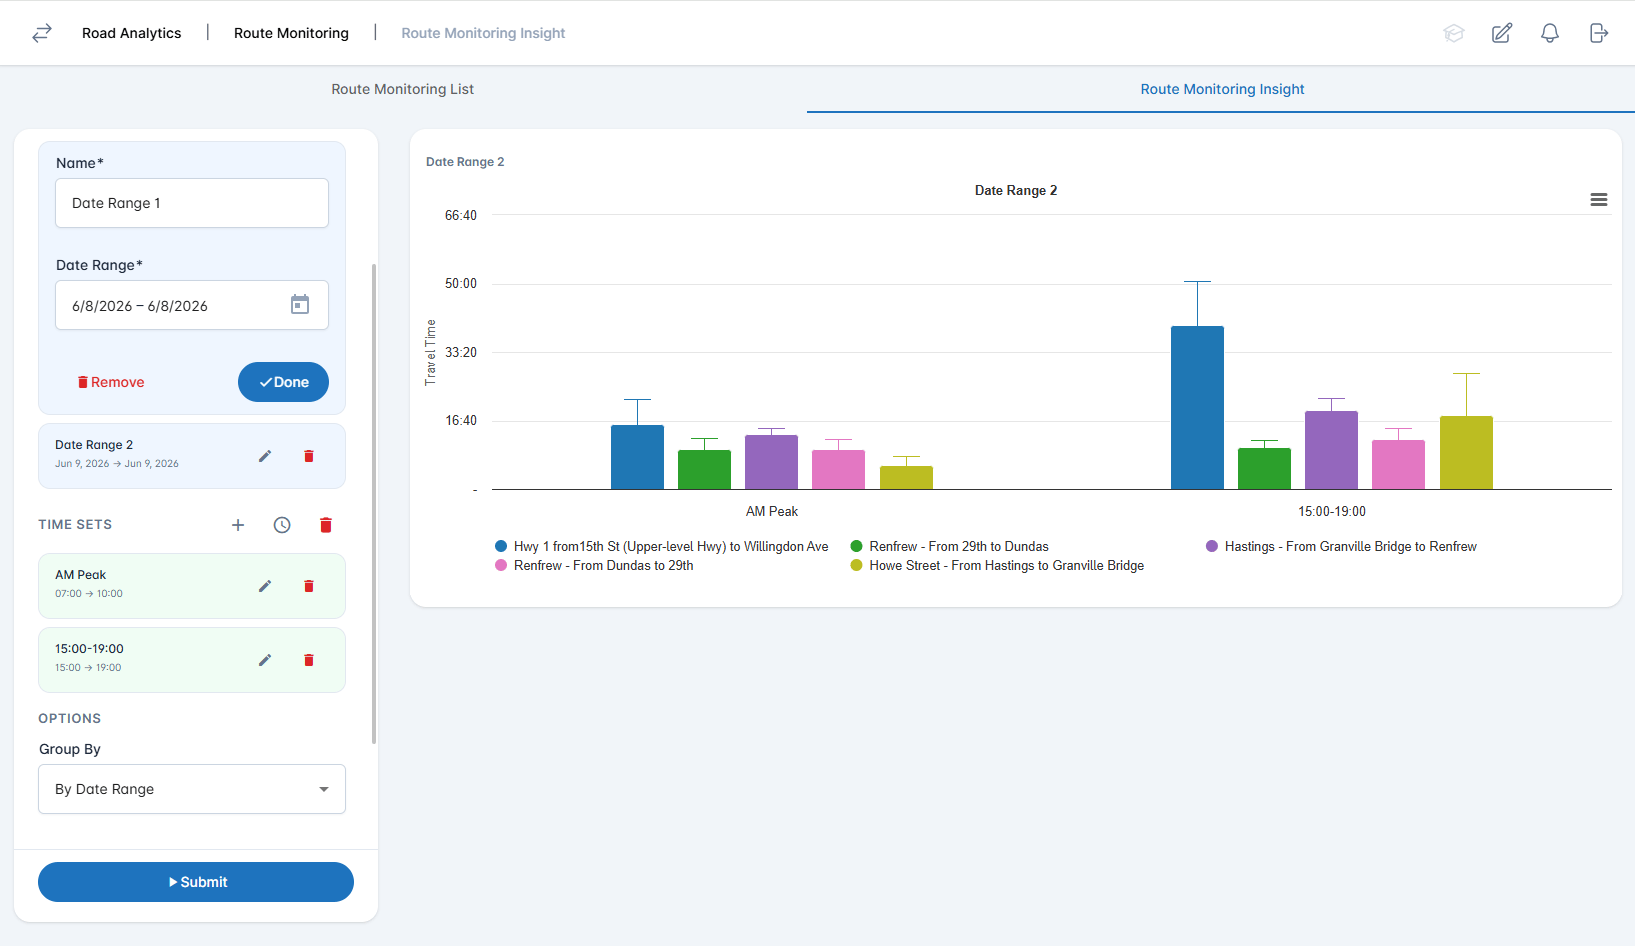Click the 33:20 y-axis label
Screen dimensions: 1635x946
[x=461, y=352]
